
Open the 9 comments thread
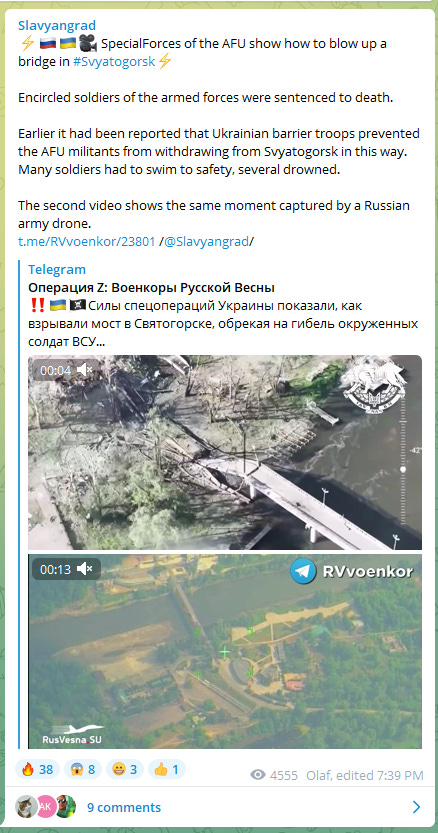pyautogui.click(x=124, y=808)
